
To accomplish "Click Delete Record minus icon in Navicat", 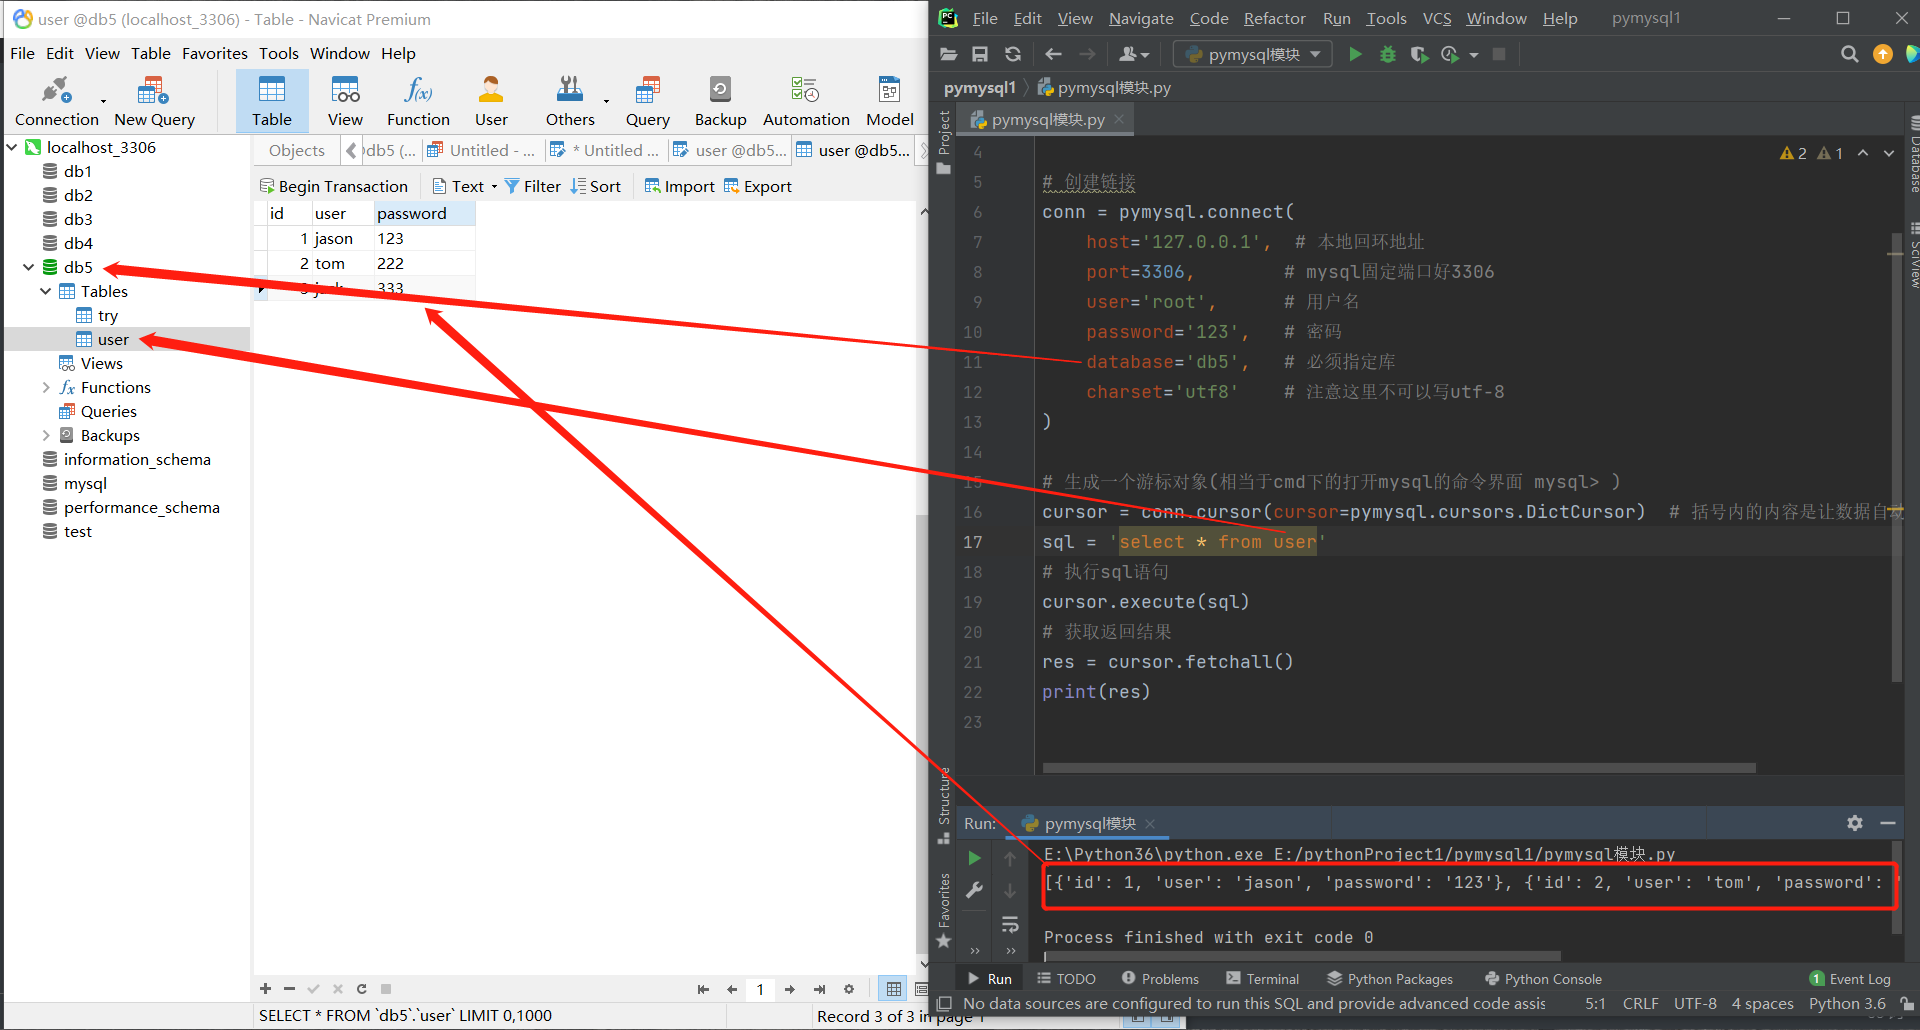I will pos(289,989).
